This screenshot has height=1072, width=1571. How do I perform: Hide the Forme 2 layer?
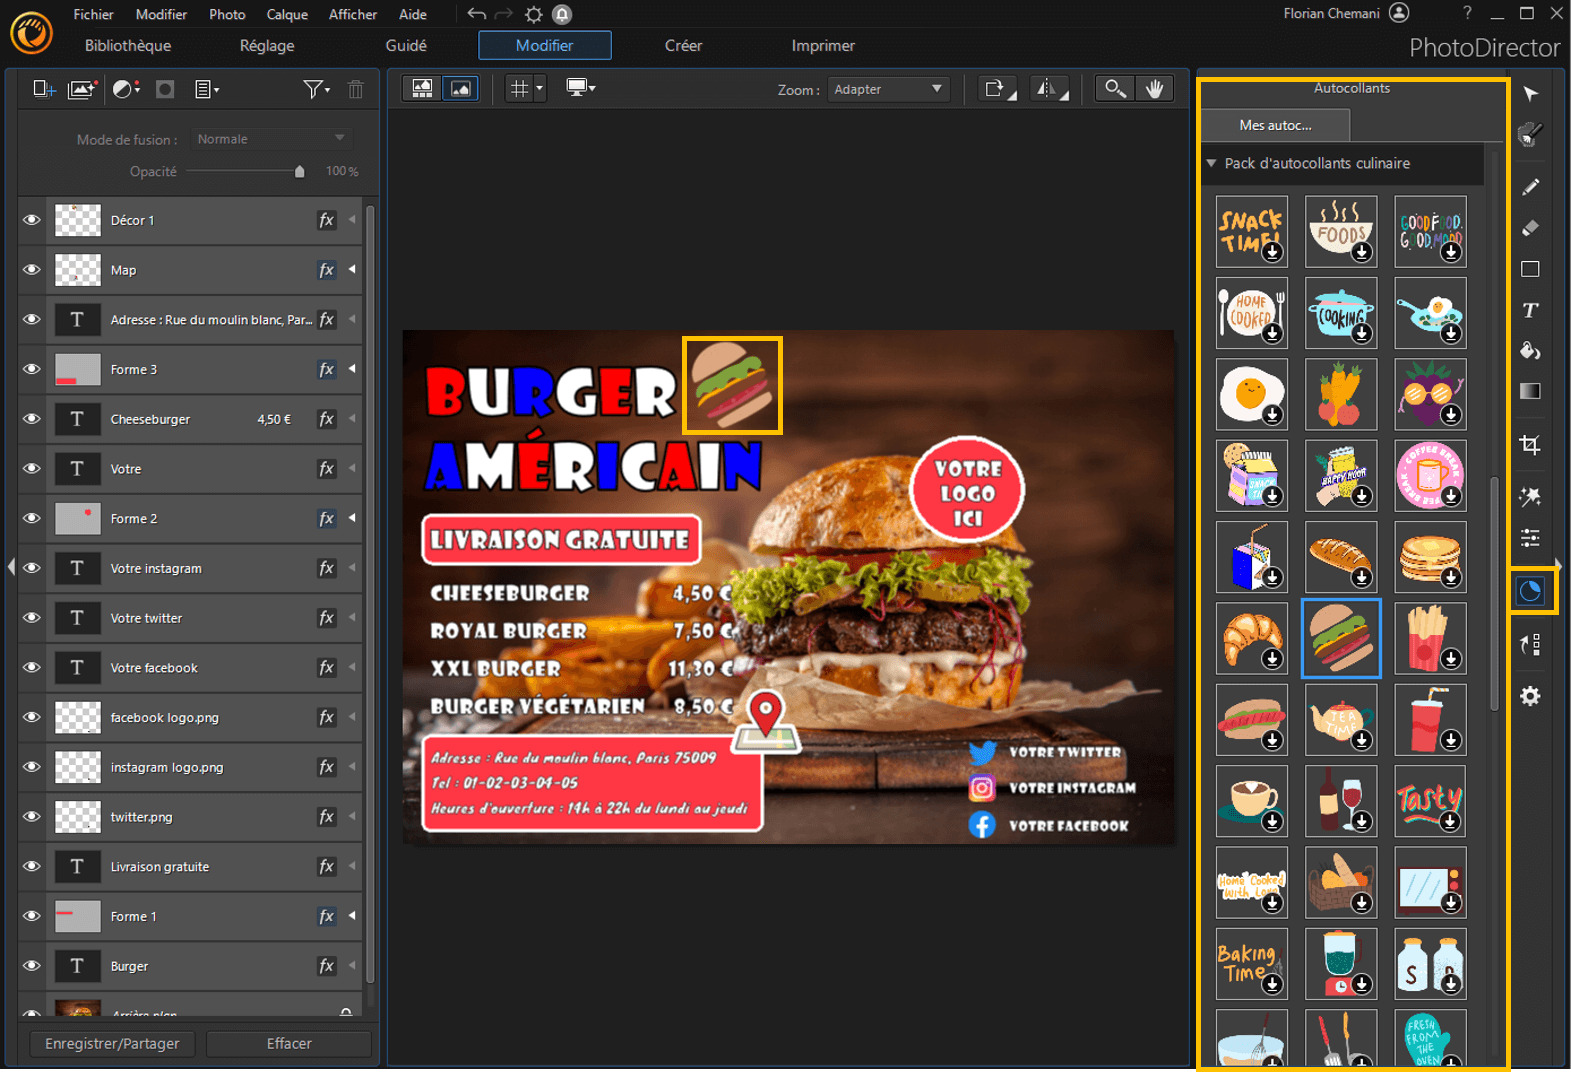pyautogui.click(x=31, y=518)
